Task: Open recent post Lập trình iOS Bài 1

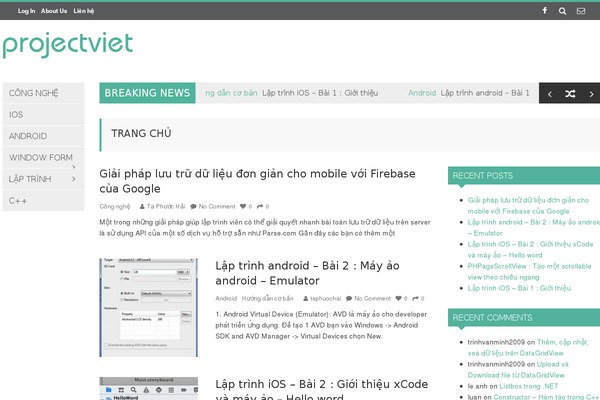Action: pyautogui.click(x=519, y=288)
